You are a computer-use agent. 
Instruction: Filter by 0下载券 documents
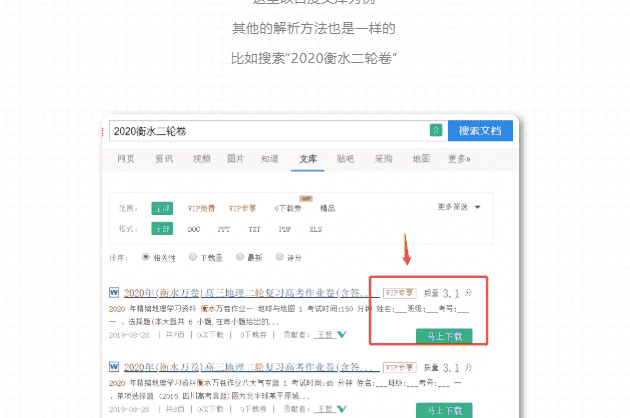[288, 208]
